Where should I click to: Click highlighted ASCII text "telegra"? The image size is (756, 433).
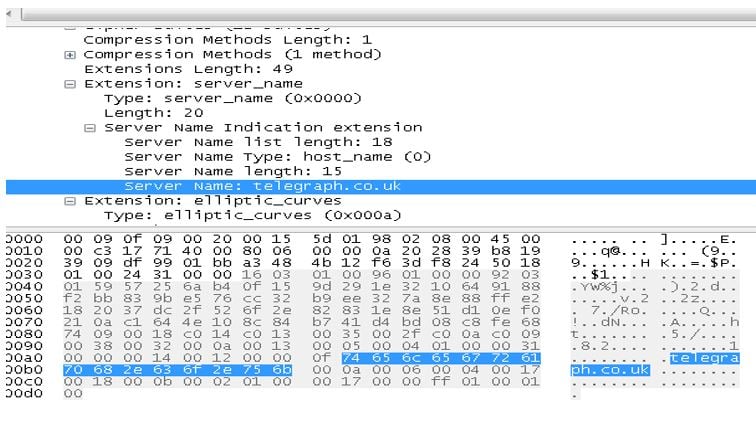click(704, 358)
